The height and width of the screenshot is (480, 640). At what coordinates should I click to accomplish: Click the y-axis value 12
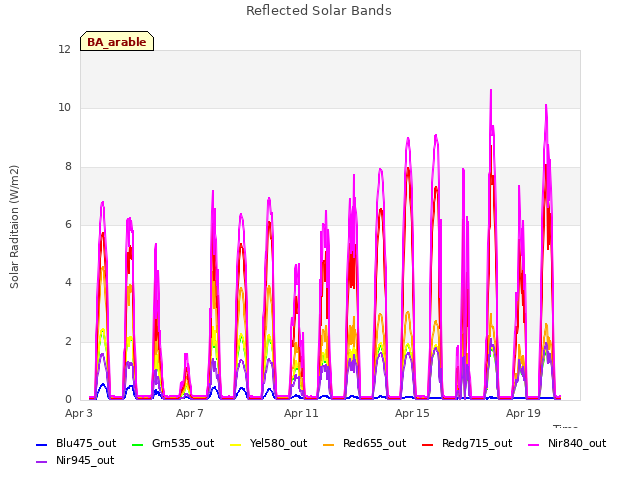pyautogui.click(x=64, y=49)
